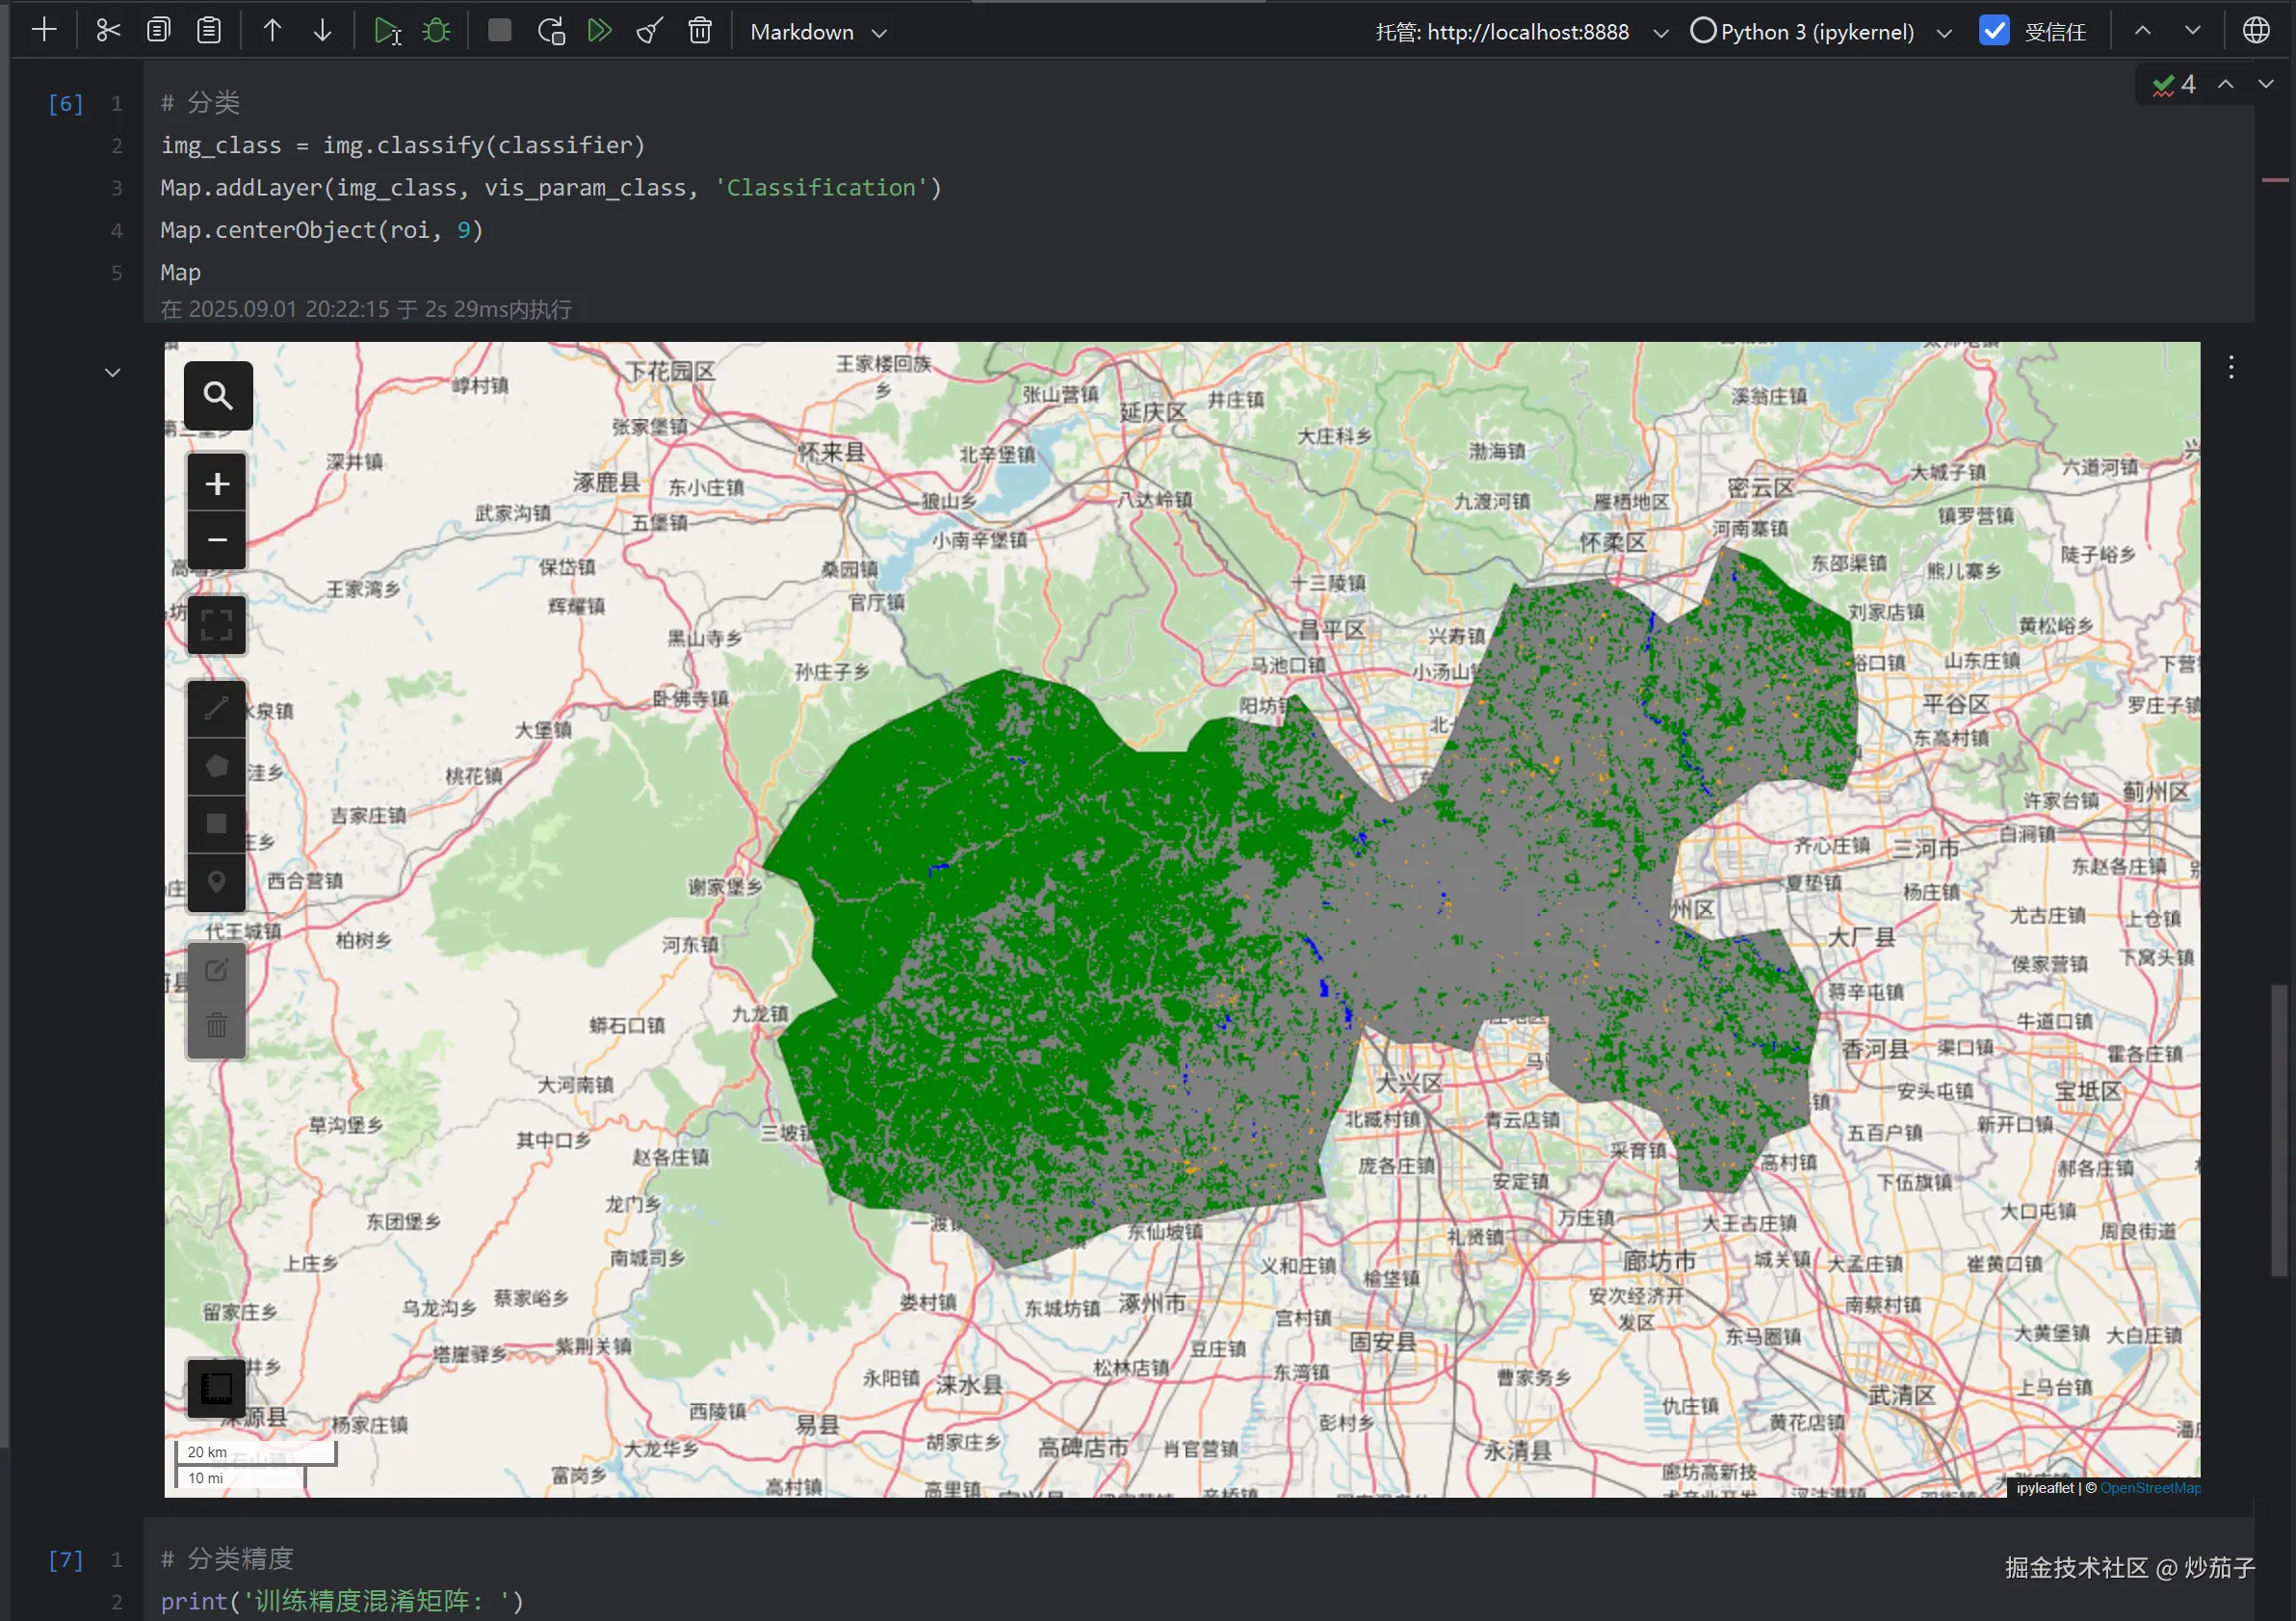Screen dimensions: 2296x1621
Task: Collapse the cell output chevron
Action: coord(113,373)
